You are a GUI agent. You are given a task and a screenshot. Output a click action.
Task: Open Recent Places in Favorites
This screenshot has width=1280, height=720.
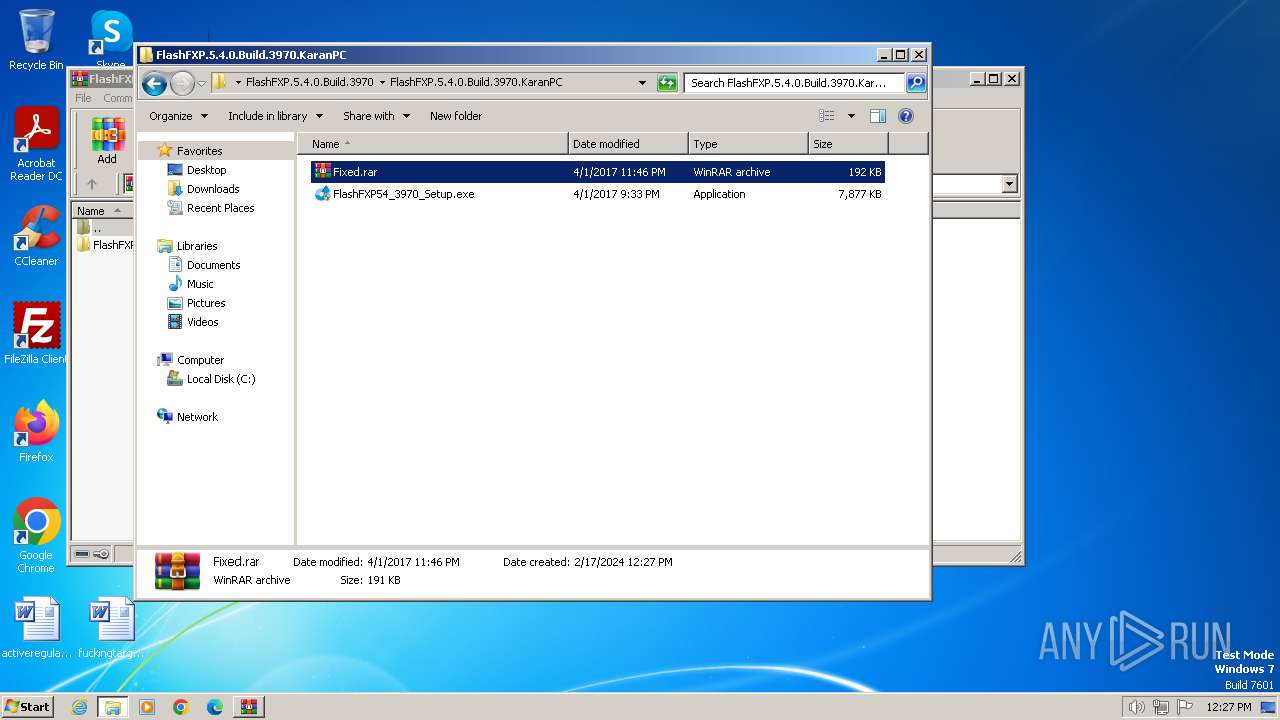click(220, 208)
